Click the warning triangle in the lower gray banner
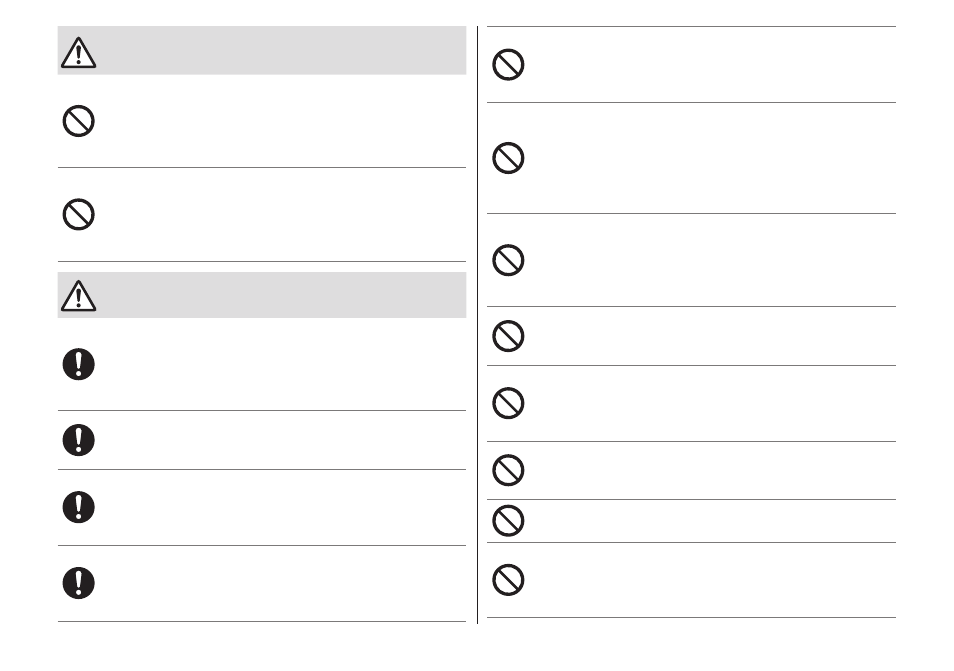The width and height of the screenshot is (954, 671). (78, 296)
